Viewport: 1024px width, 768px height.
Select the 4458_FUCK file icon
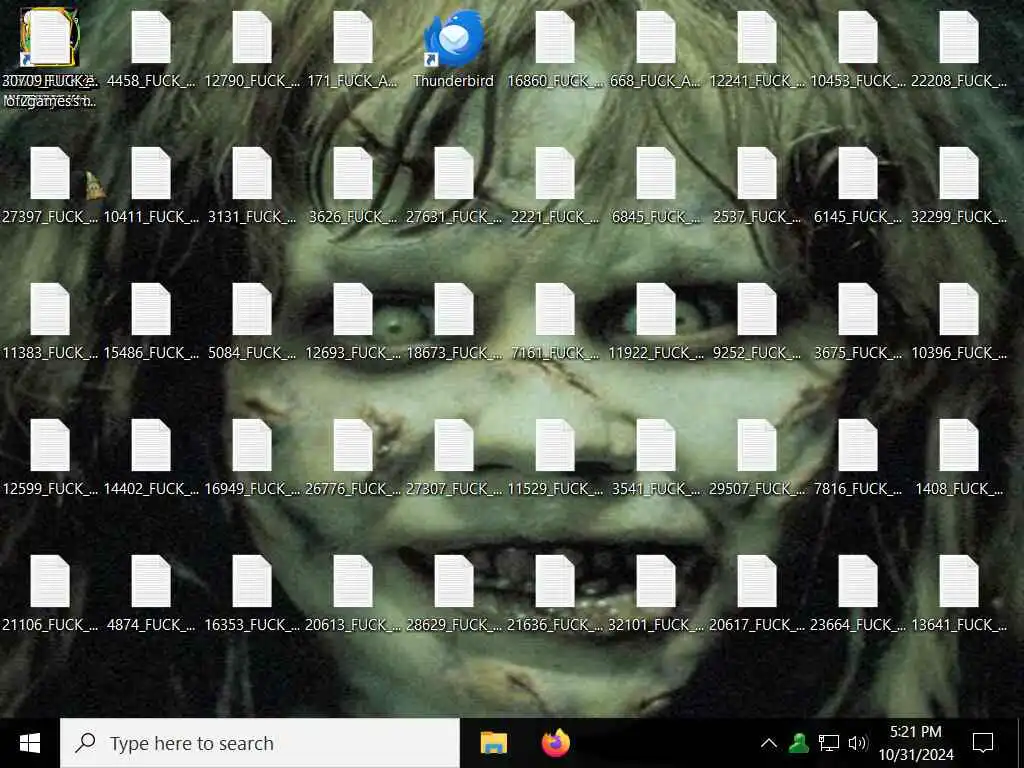(x=151, y=39)
